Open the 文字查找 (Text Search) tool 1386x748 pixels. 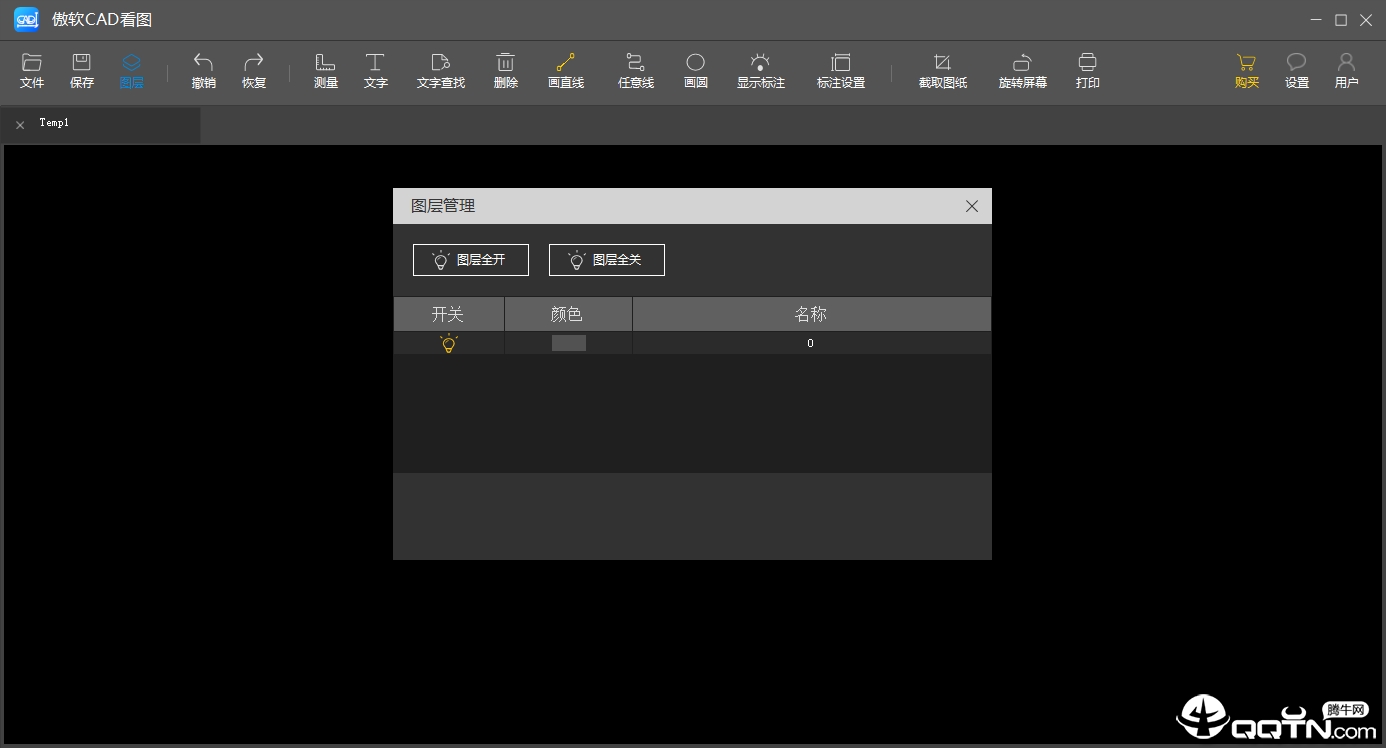click(x=441, y=71)
